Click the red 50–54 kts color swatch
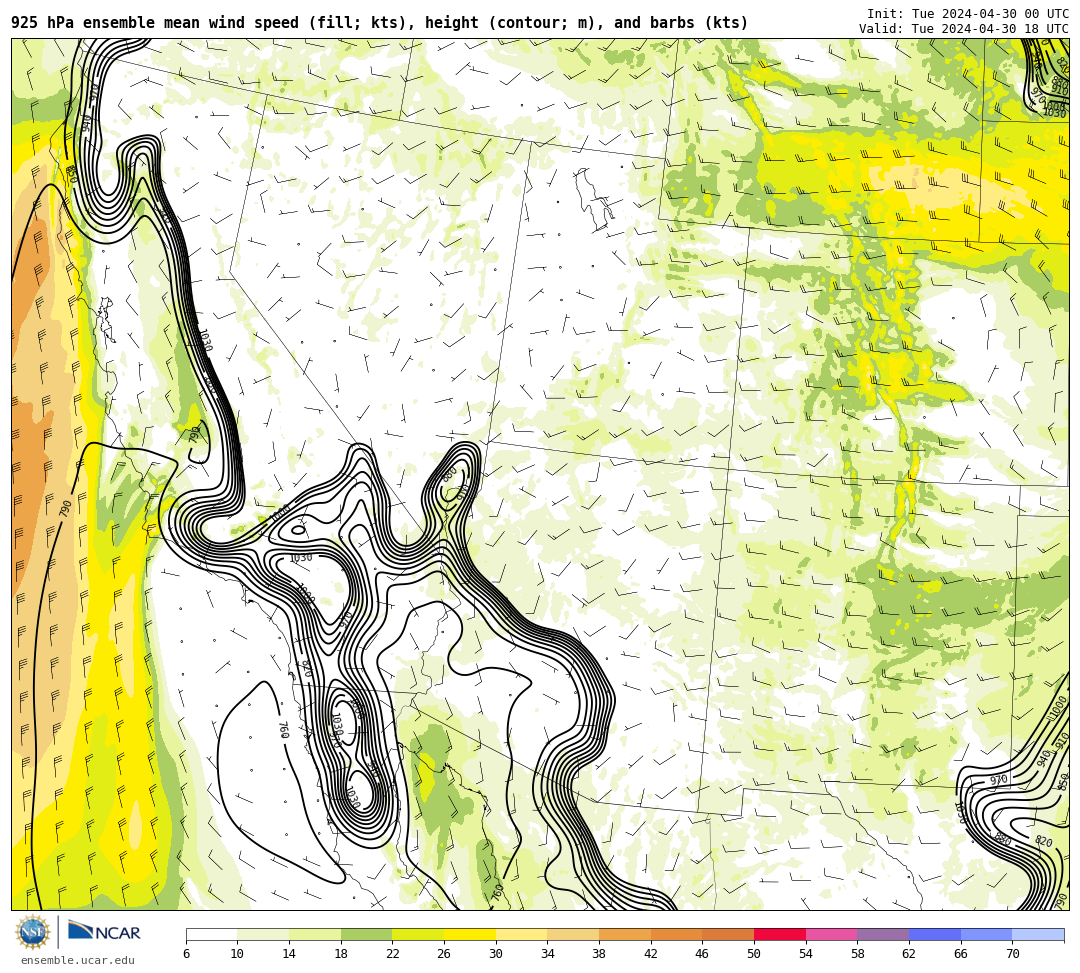The width and height of the screenshot is (1080, 973). pyautogui.click(x=780, y=934)
